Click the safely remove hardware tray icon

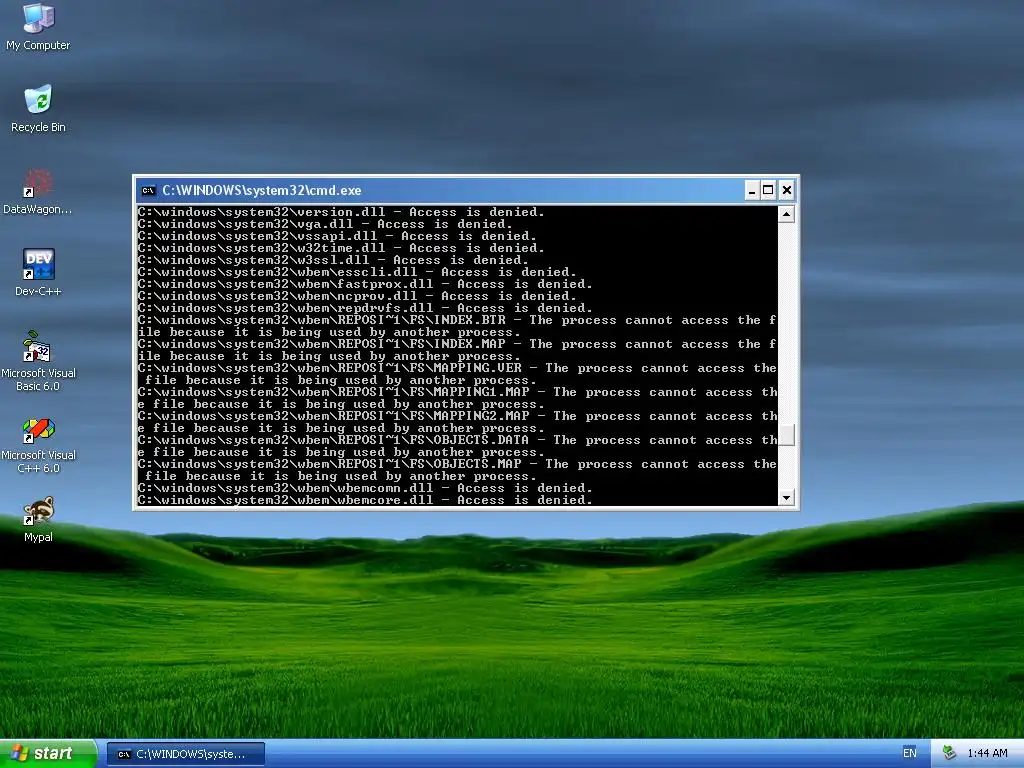click(x=949, y=754)
